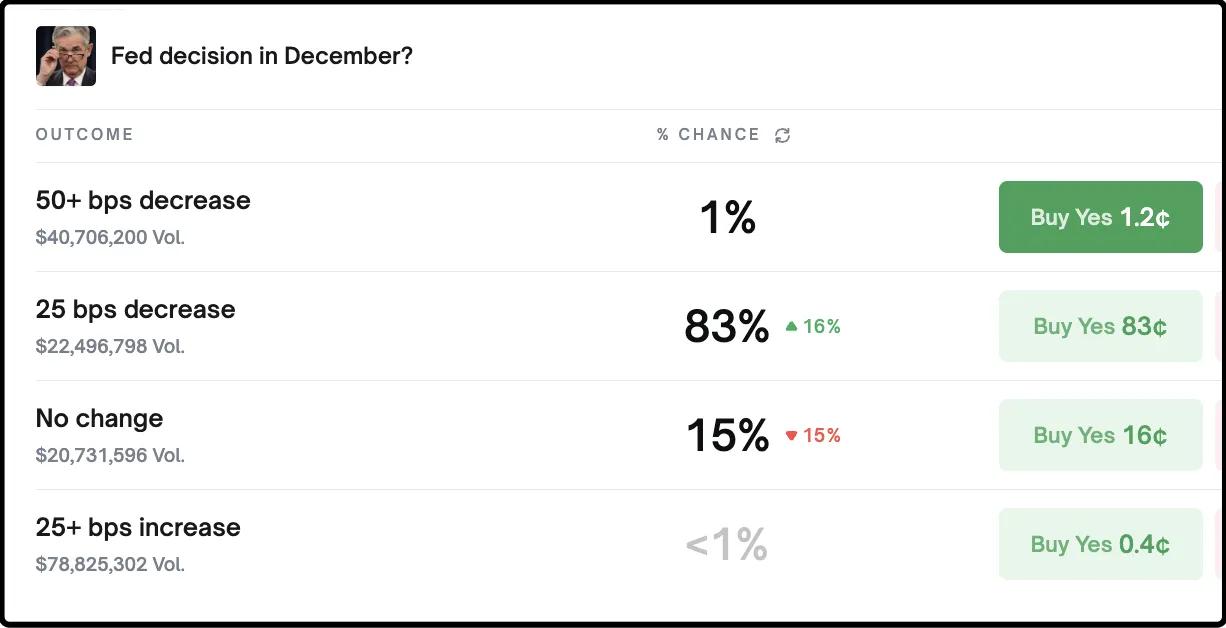This screenshot has width=1226, height=628.
Task: Click the red down arrow 15% indicator
Action: pos(812,435)
